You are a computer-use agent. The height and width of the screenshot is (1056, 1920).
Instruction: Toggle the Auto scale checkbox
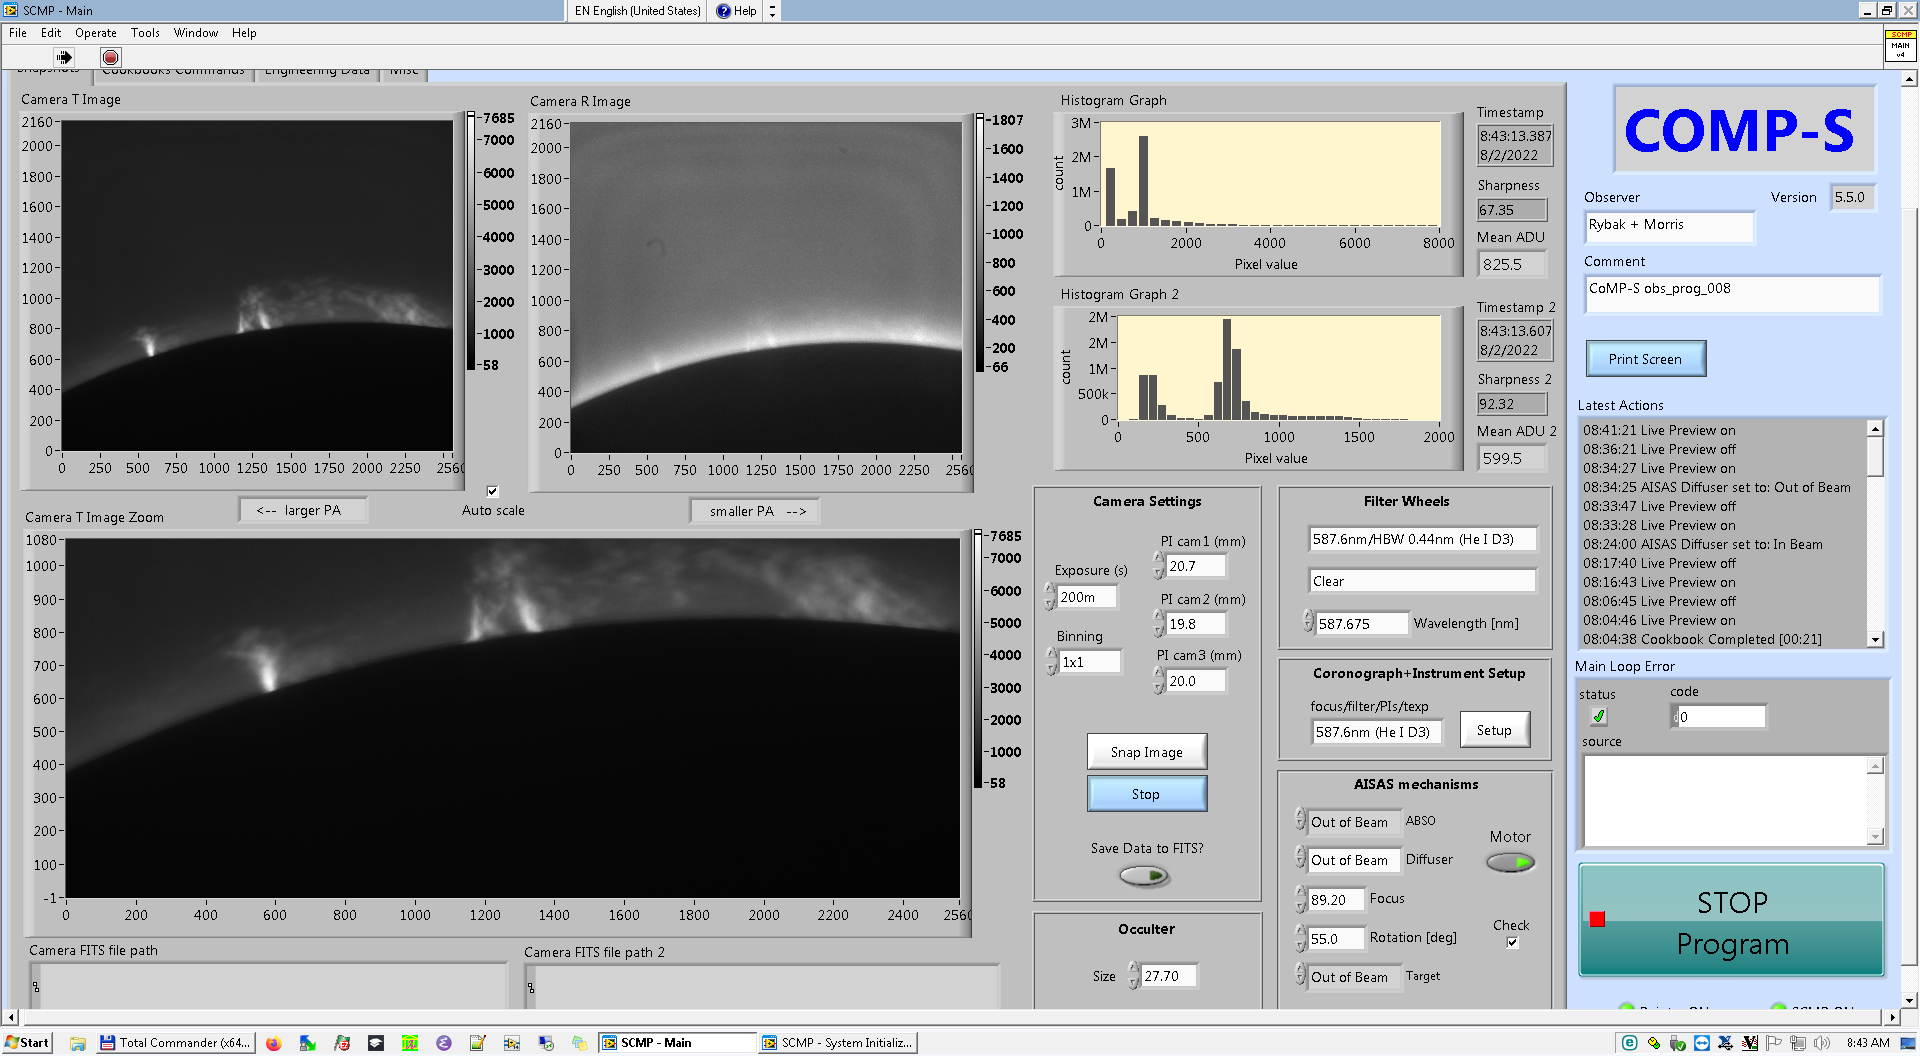click(492, 491)
